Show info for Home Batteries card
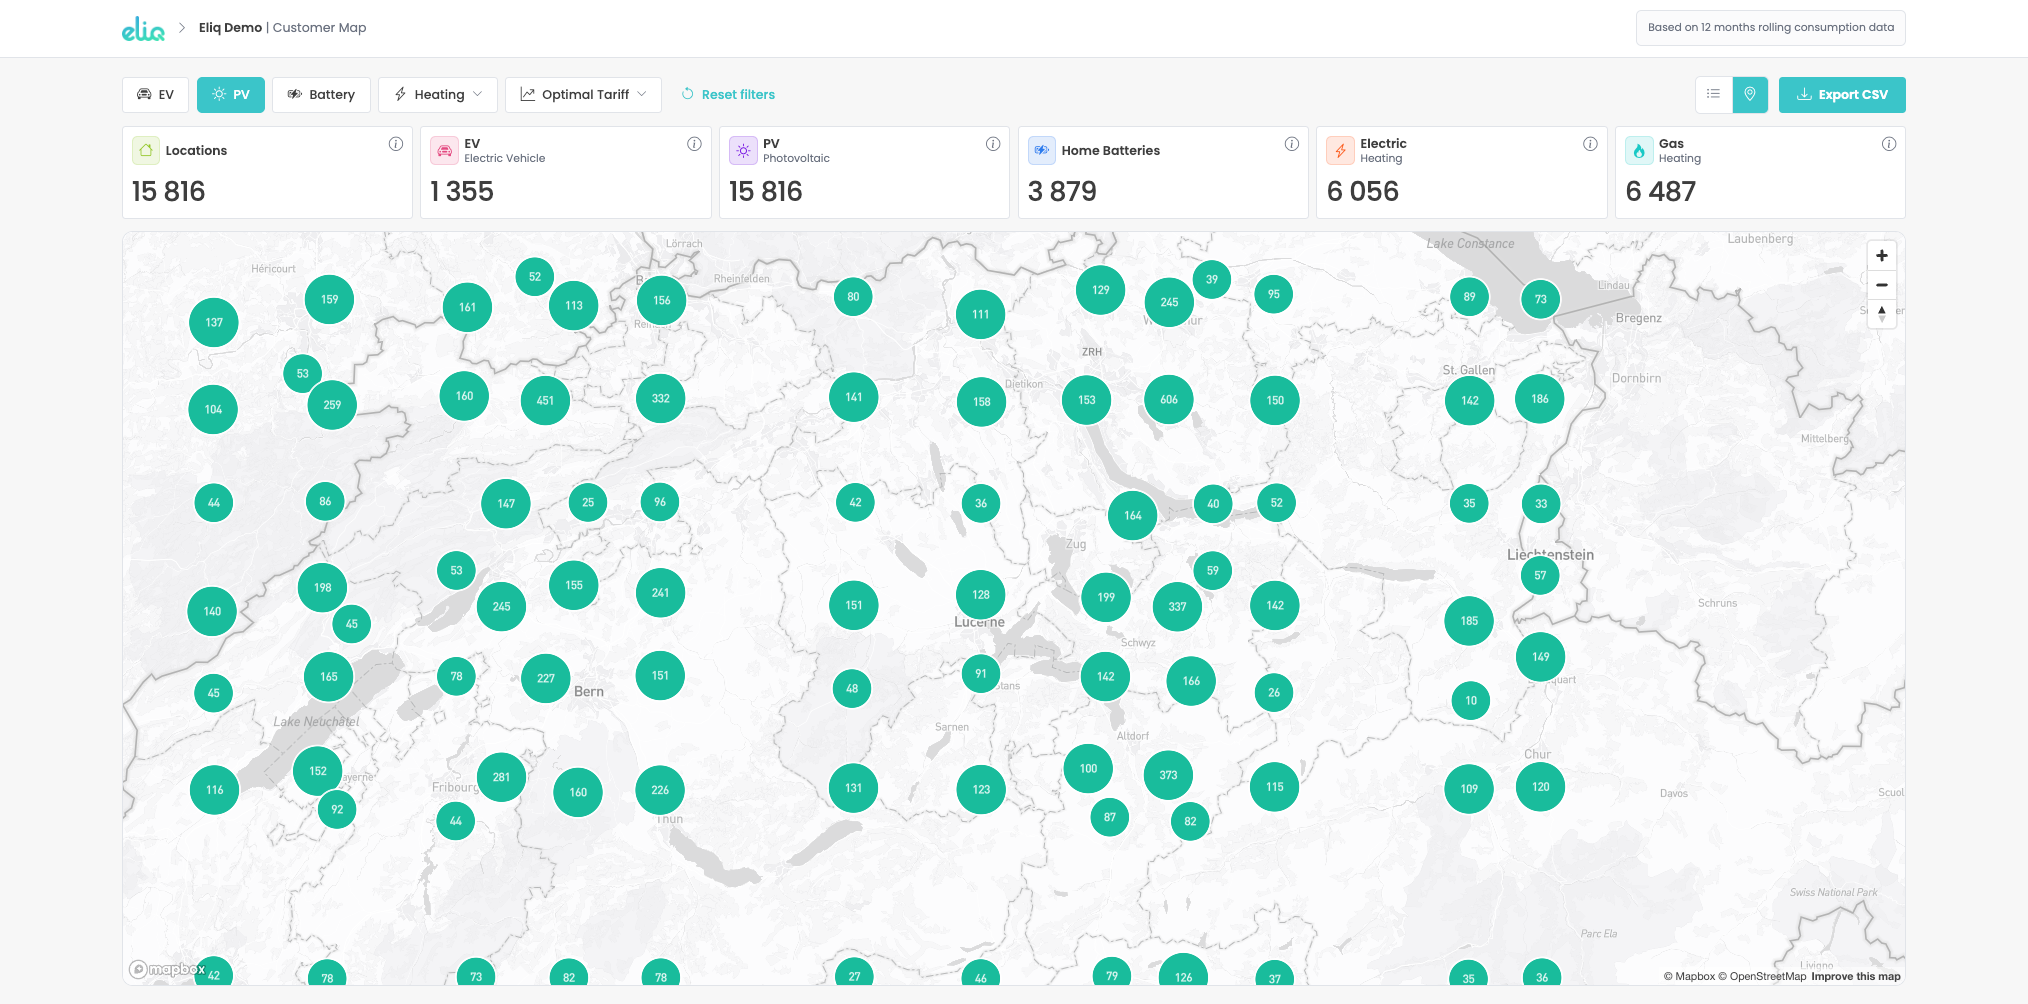Image resolution: width=2028 pixels, height=1004 pixels. (1292, 144)
